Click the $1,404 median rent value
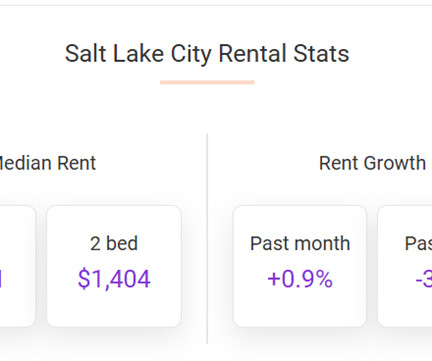Image resolution: width=432 pixels, height=361 pixels. point(114,279)
